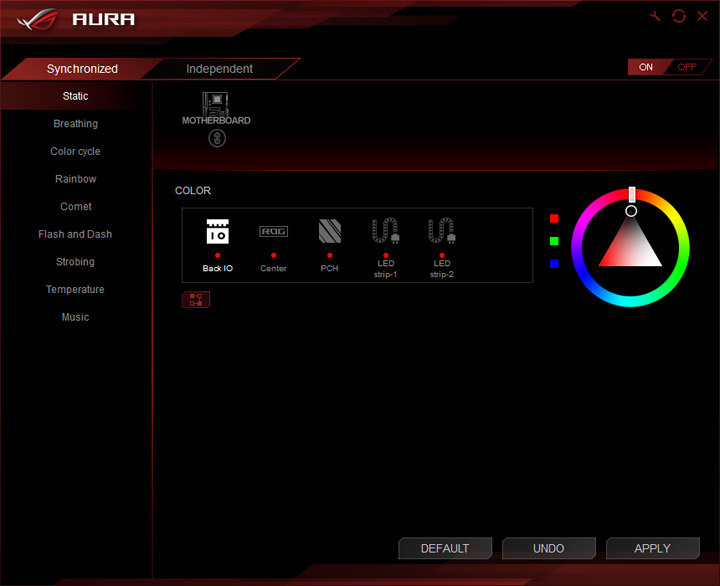The image size is (720, 586).
Task: Choose the Strobing effect
Action: pos(75,262)
